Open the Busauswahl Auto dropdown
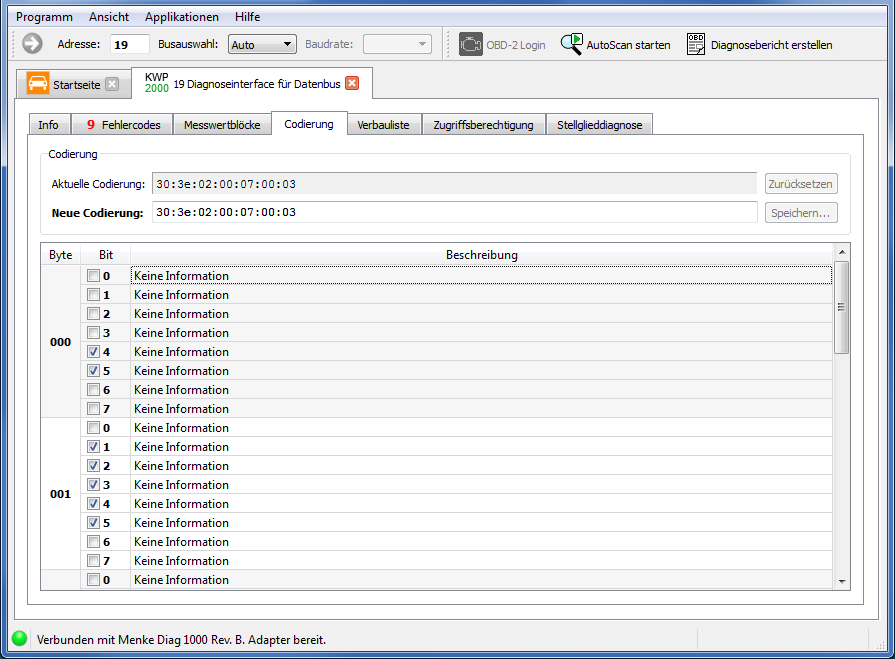Screen dimensions: 895x659 (x=262, y=44)
